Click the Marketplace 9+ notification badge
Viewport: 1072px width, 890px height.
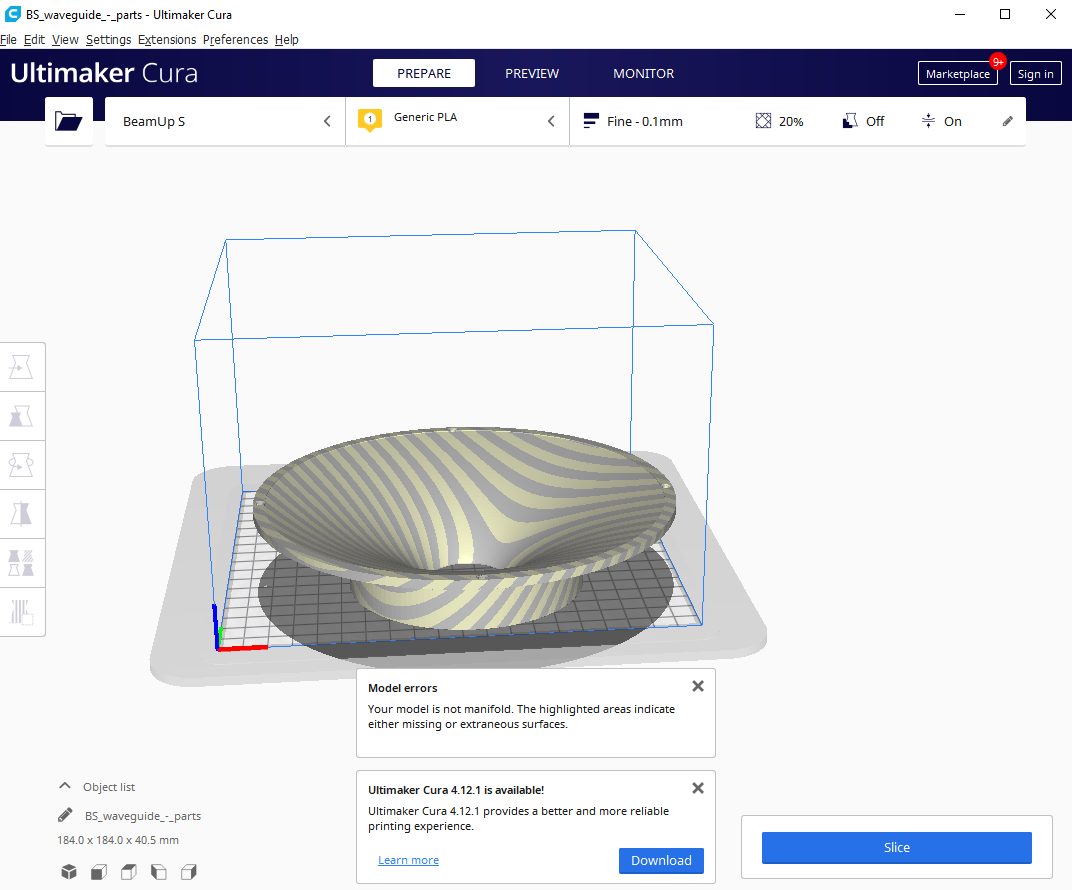point(997,62)
